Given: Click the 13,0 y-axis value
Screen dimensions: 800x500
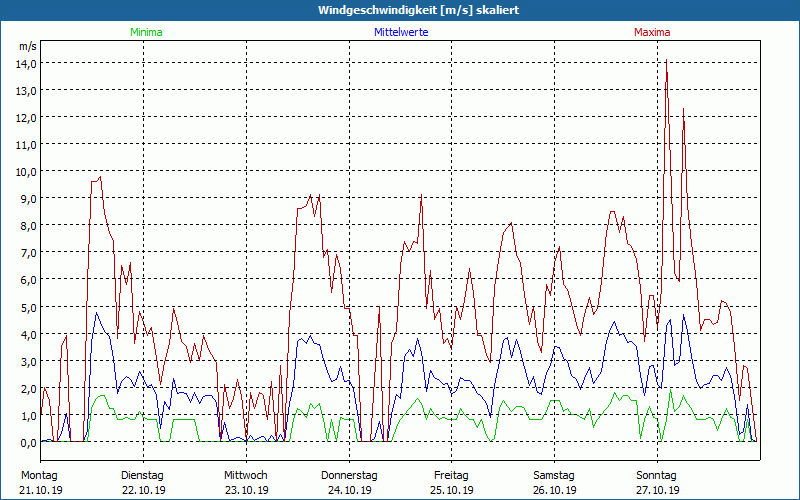Looking at the screenshot, I should (26, 91).
